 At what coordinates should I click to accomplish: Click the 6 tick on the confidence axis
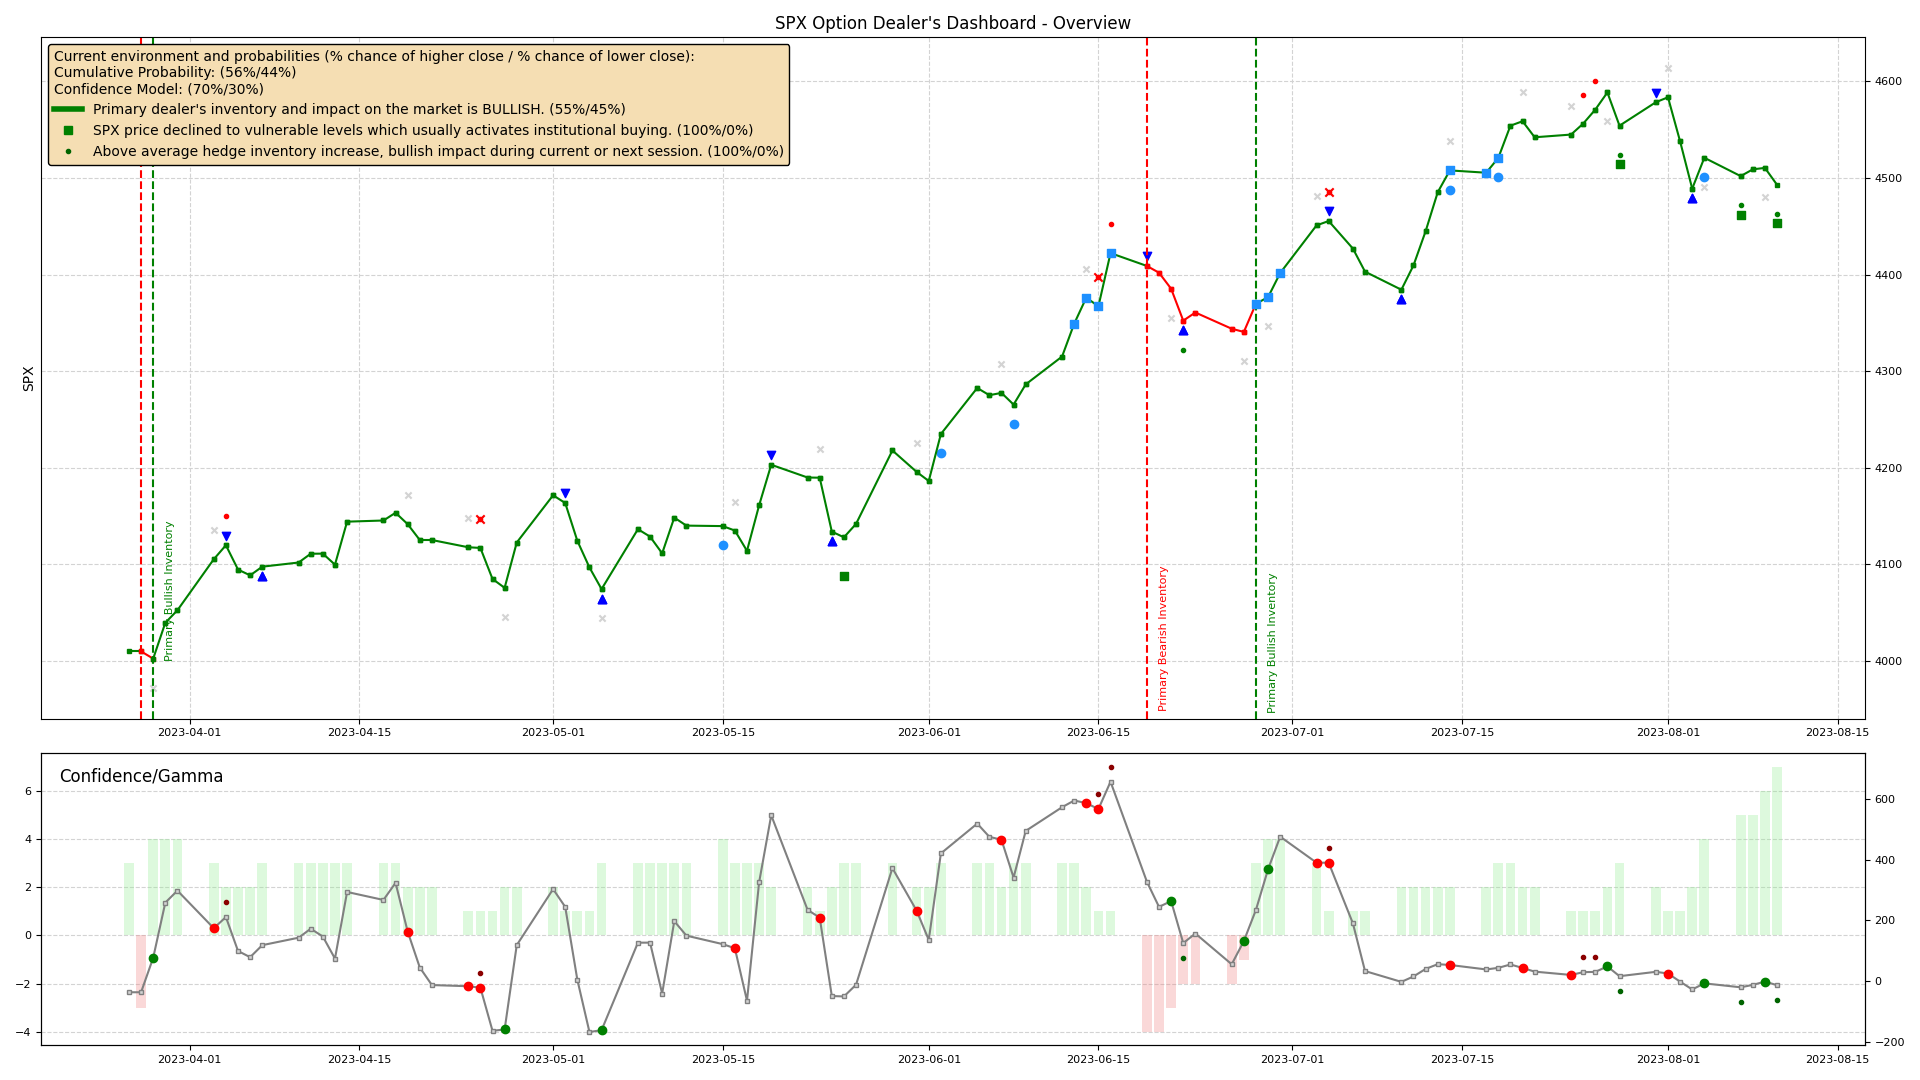29,792
